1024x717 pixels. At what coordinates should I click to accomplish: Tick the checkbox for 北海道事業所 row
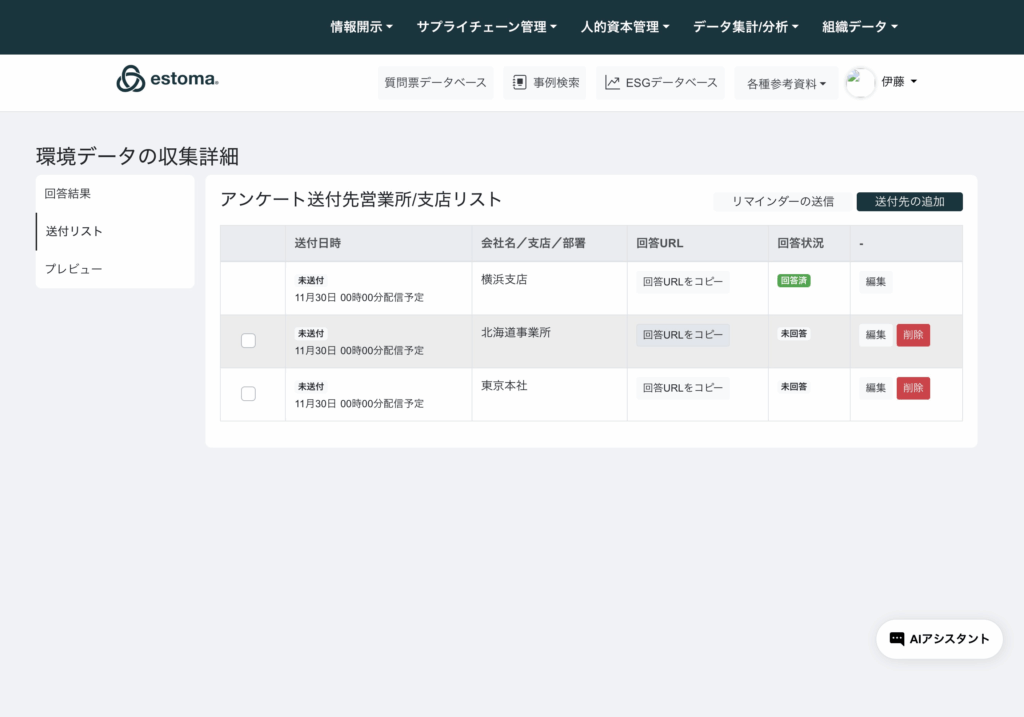[x=248, y=341]
